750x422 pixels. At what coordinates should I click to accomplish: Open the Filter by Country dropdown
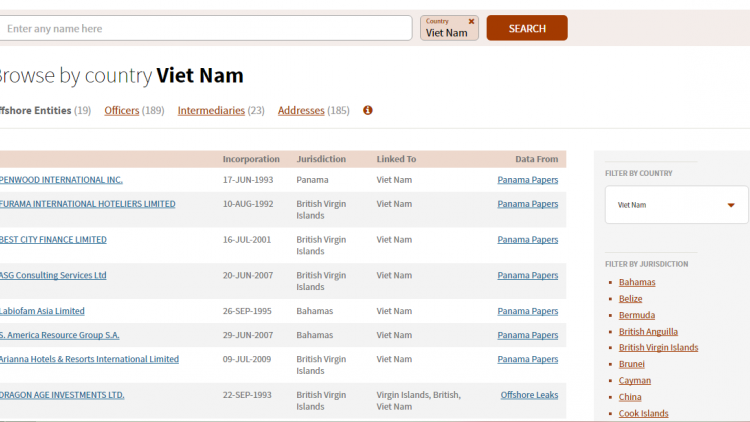coord(677,205)
